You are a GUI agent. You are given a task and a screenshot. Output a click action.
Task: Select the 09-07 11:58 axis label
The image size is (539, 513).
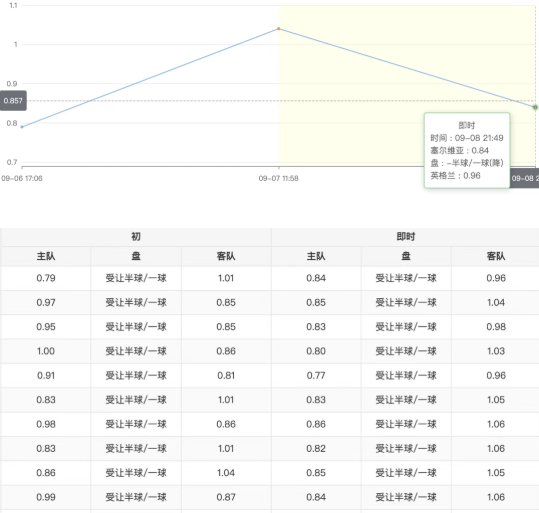pyautogui.click(x=278, y=178)
